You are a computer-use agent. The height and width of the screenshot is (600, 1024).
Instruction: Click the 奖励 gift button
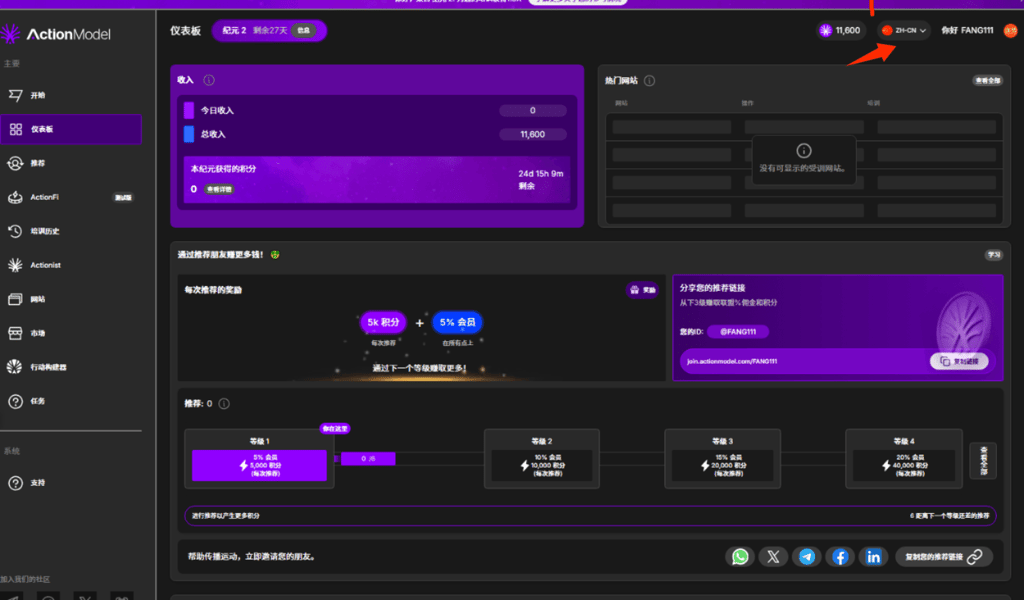click(642, 290)
